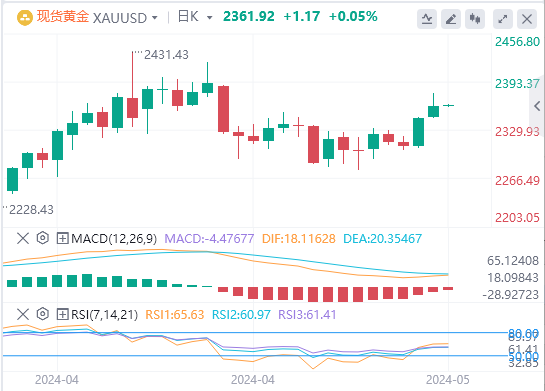Click the RSI1:65.63 value
Image resolution: width=545 pixels, height=391 pixels.
(174, 315)
